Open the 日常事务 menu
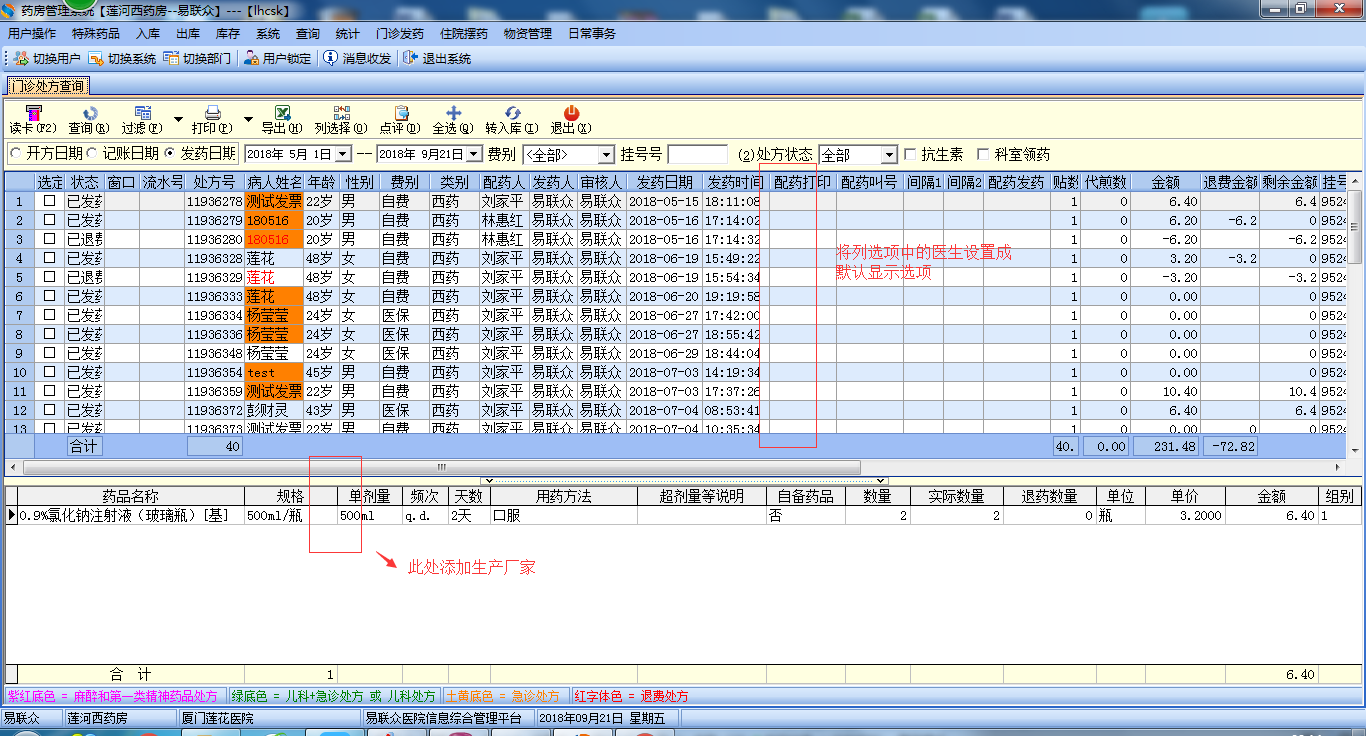Viewport: 1366px width, 736px height. pos(592,33)
